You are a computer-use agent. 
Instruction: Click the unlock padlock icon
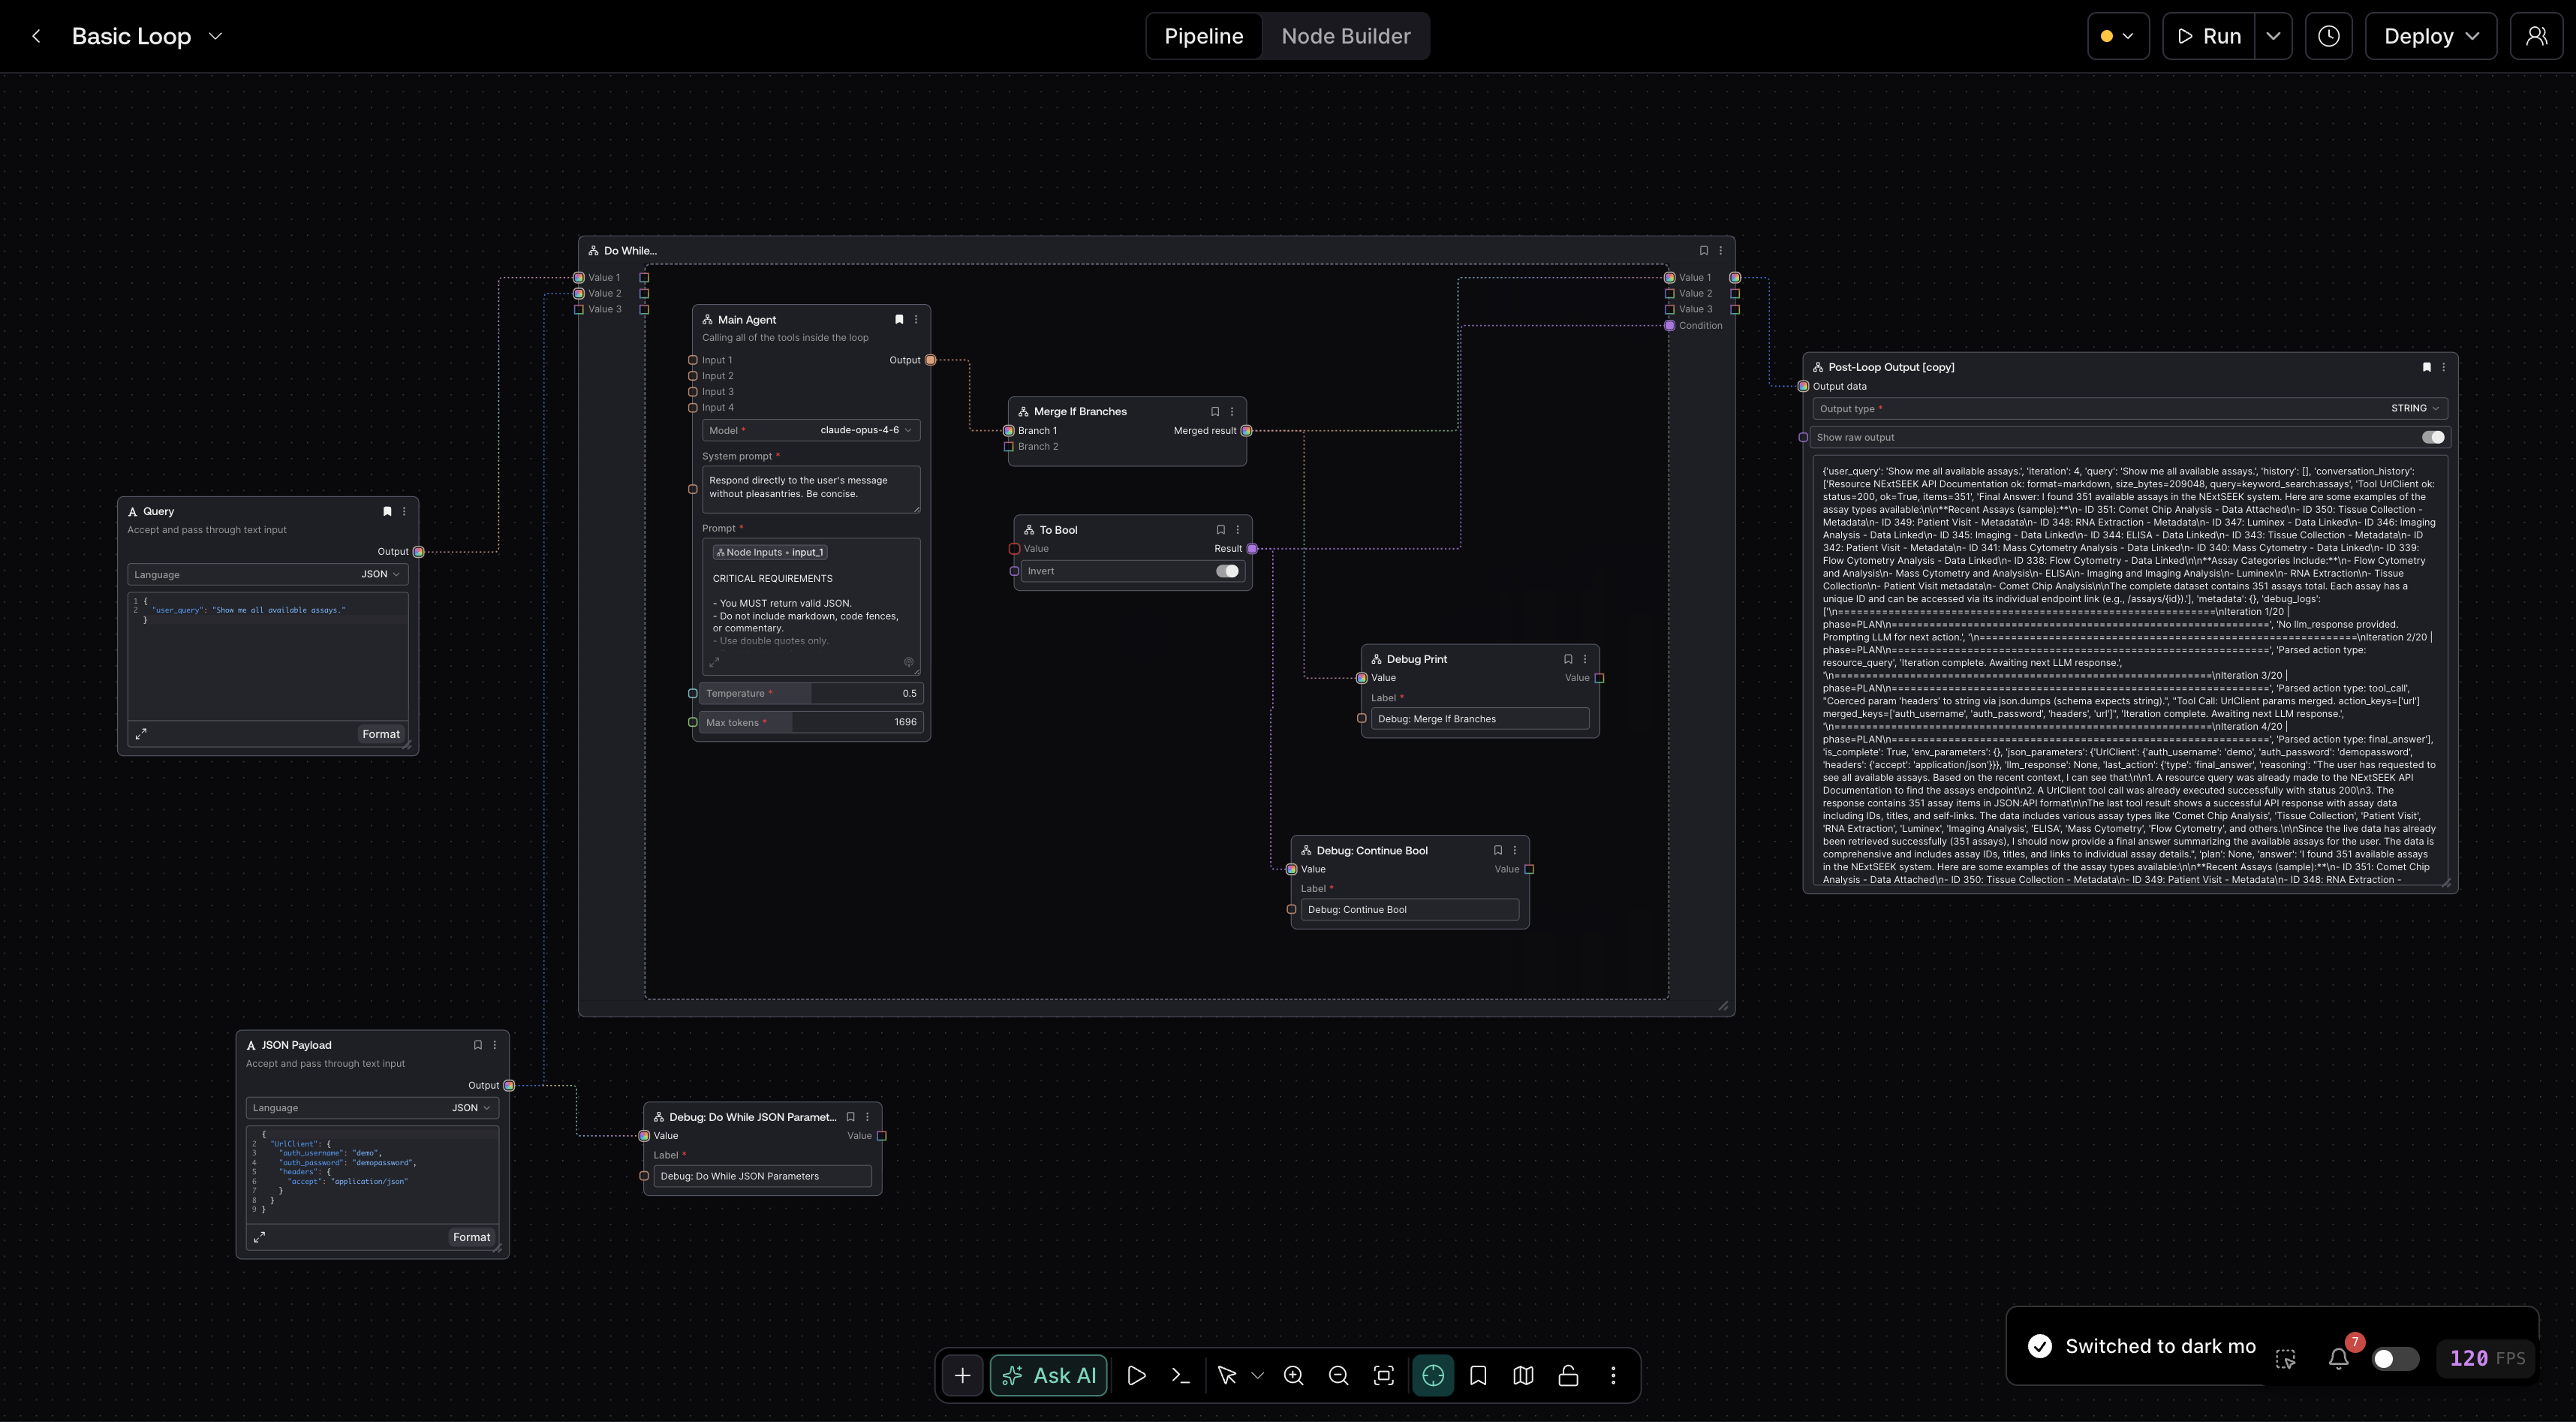[x=1568, y=1375]
